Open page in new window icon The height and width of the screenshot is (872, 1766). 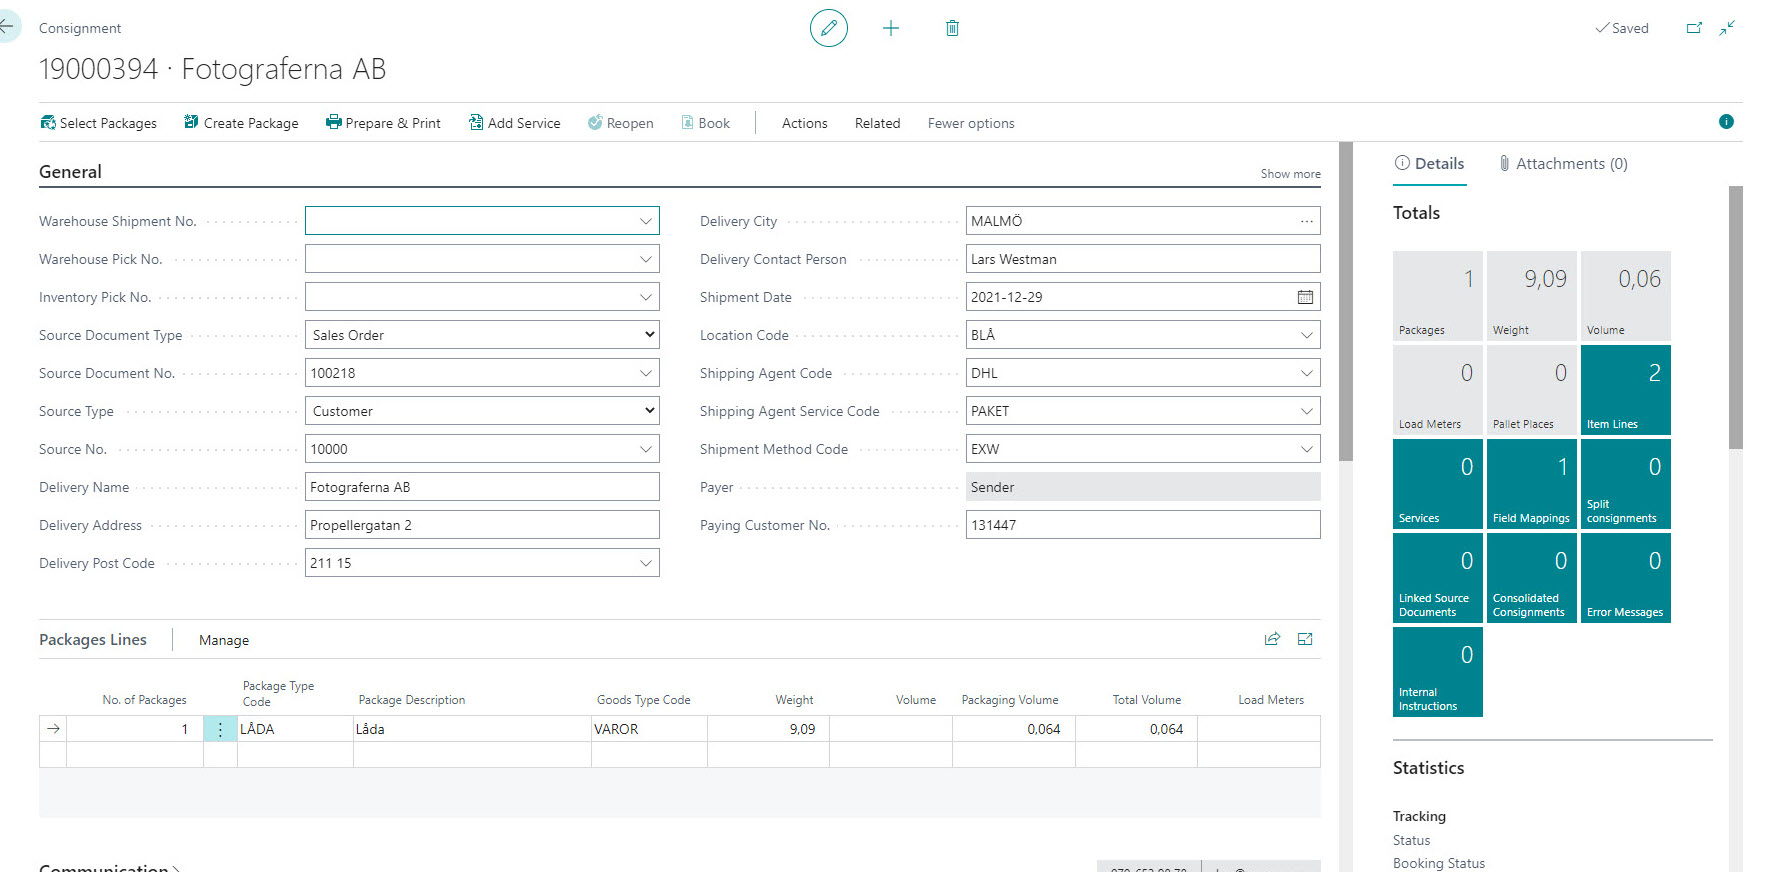pyautogui.click(x=1694, y=28)
